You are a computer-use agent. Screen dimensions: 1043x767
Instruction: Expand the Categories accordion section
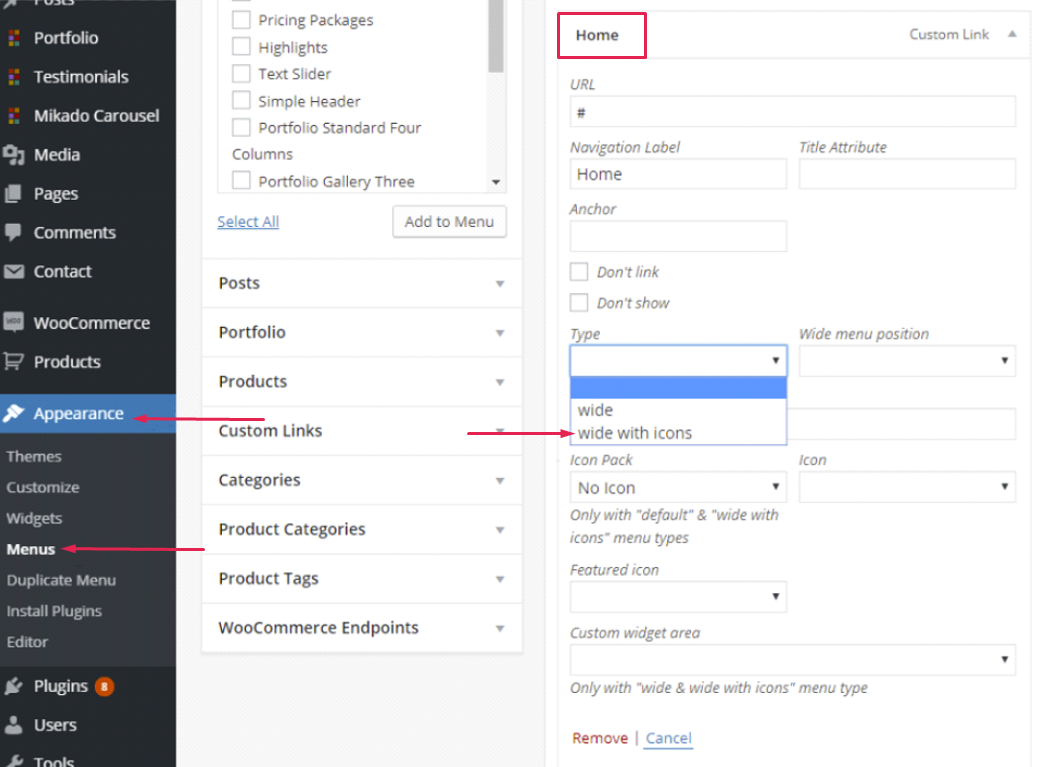click(361, 480)
